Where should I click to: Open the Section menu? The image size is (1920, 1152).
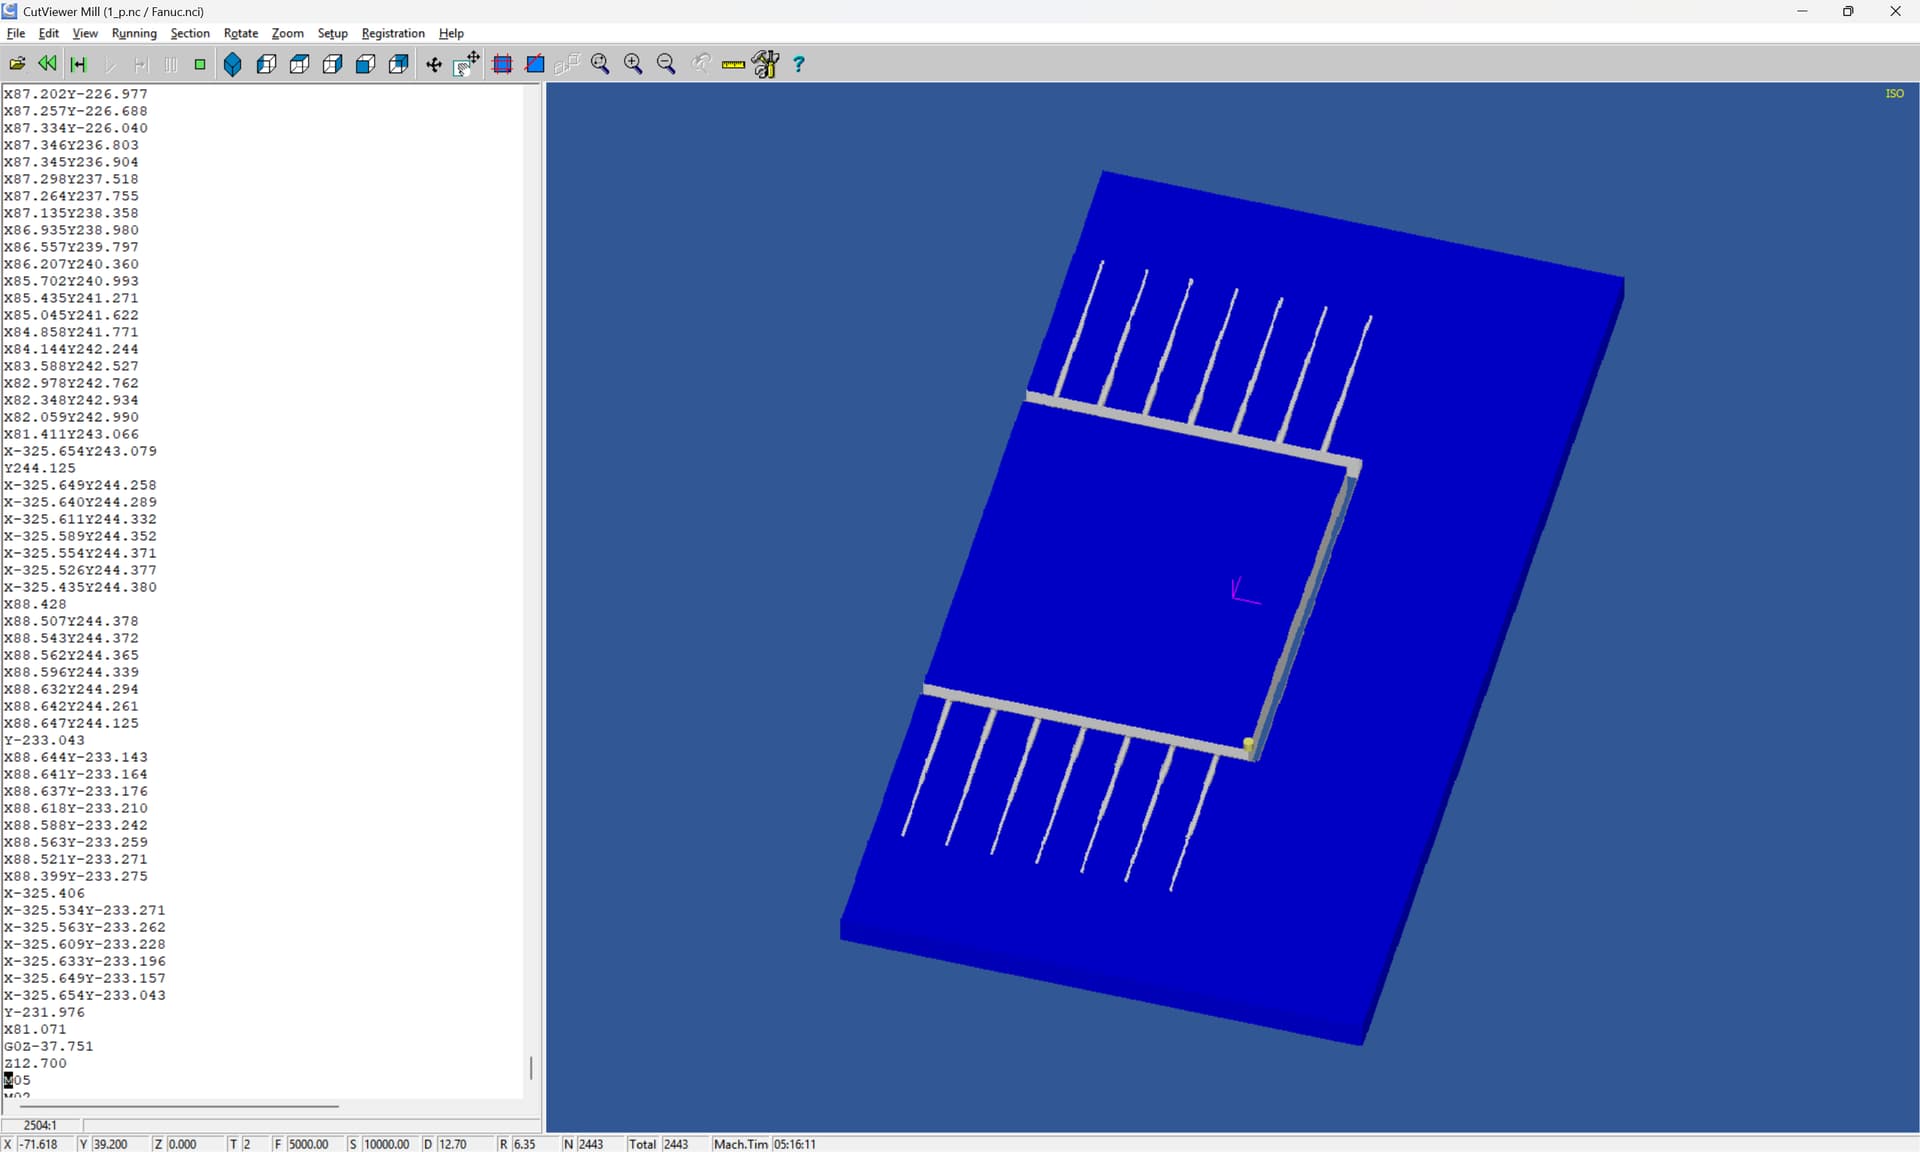190,33
